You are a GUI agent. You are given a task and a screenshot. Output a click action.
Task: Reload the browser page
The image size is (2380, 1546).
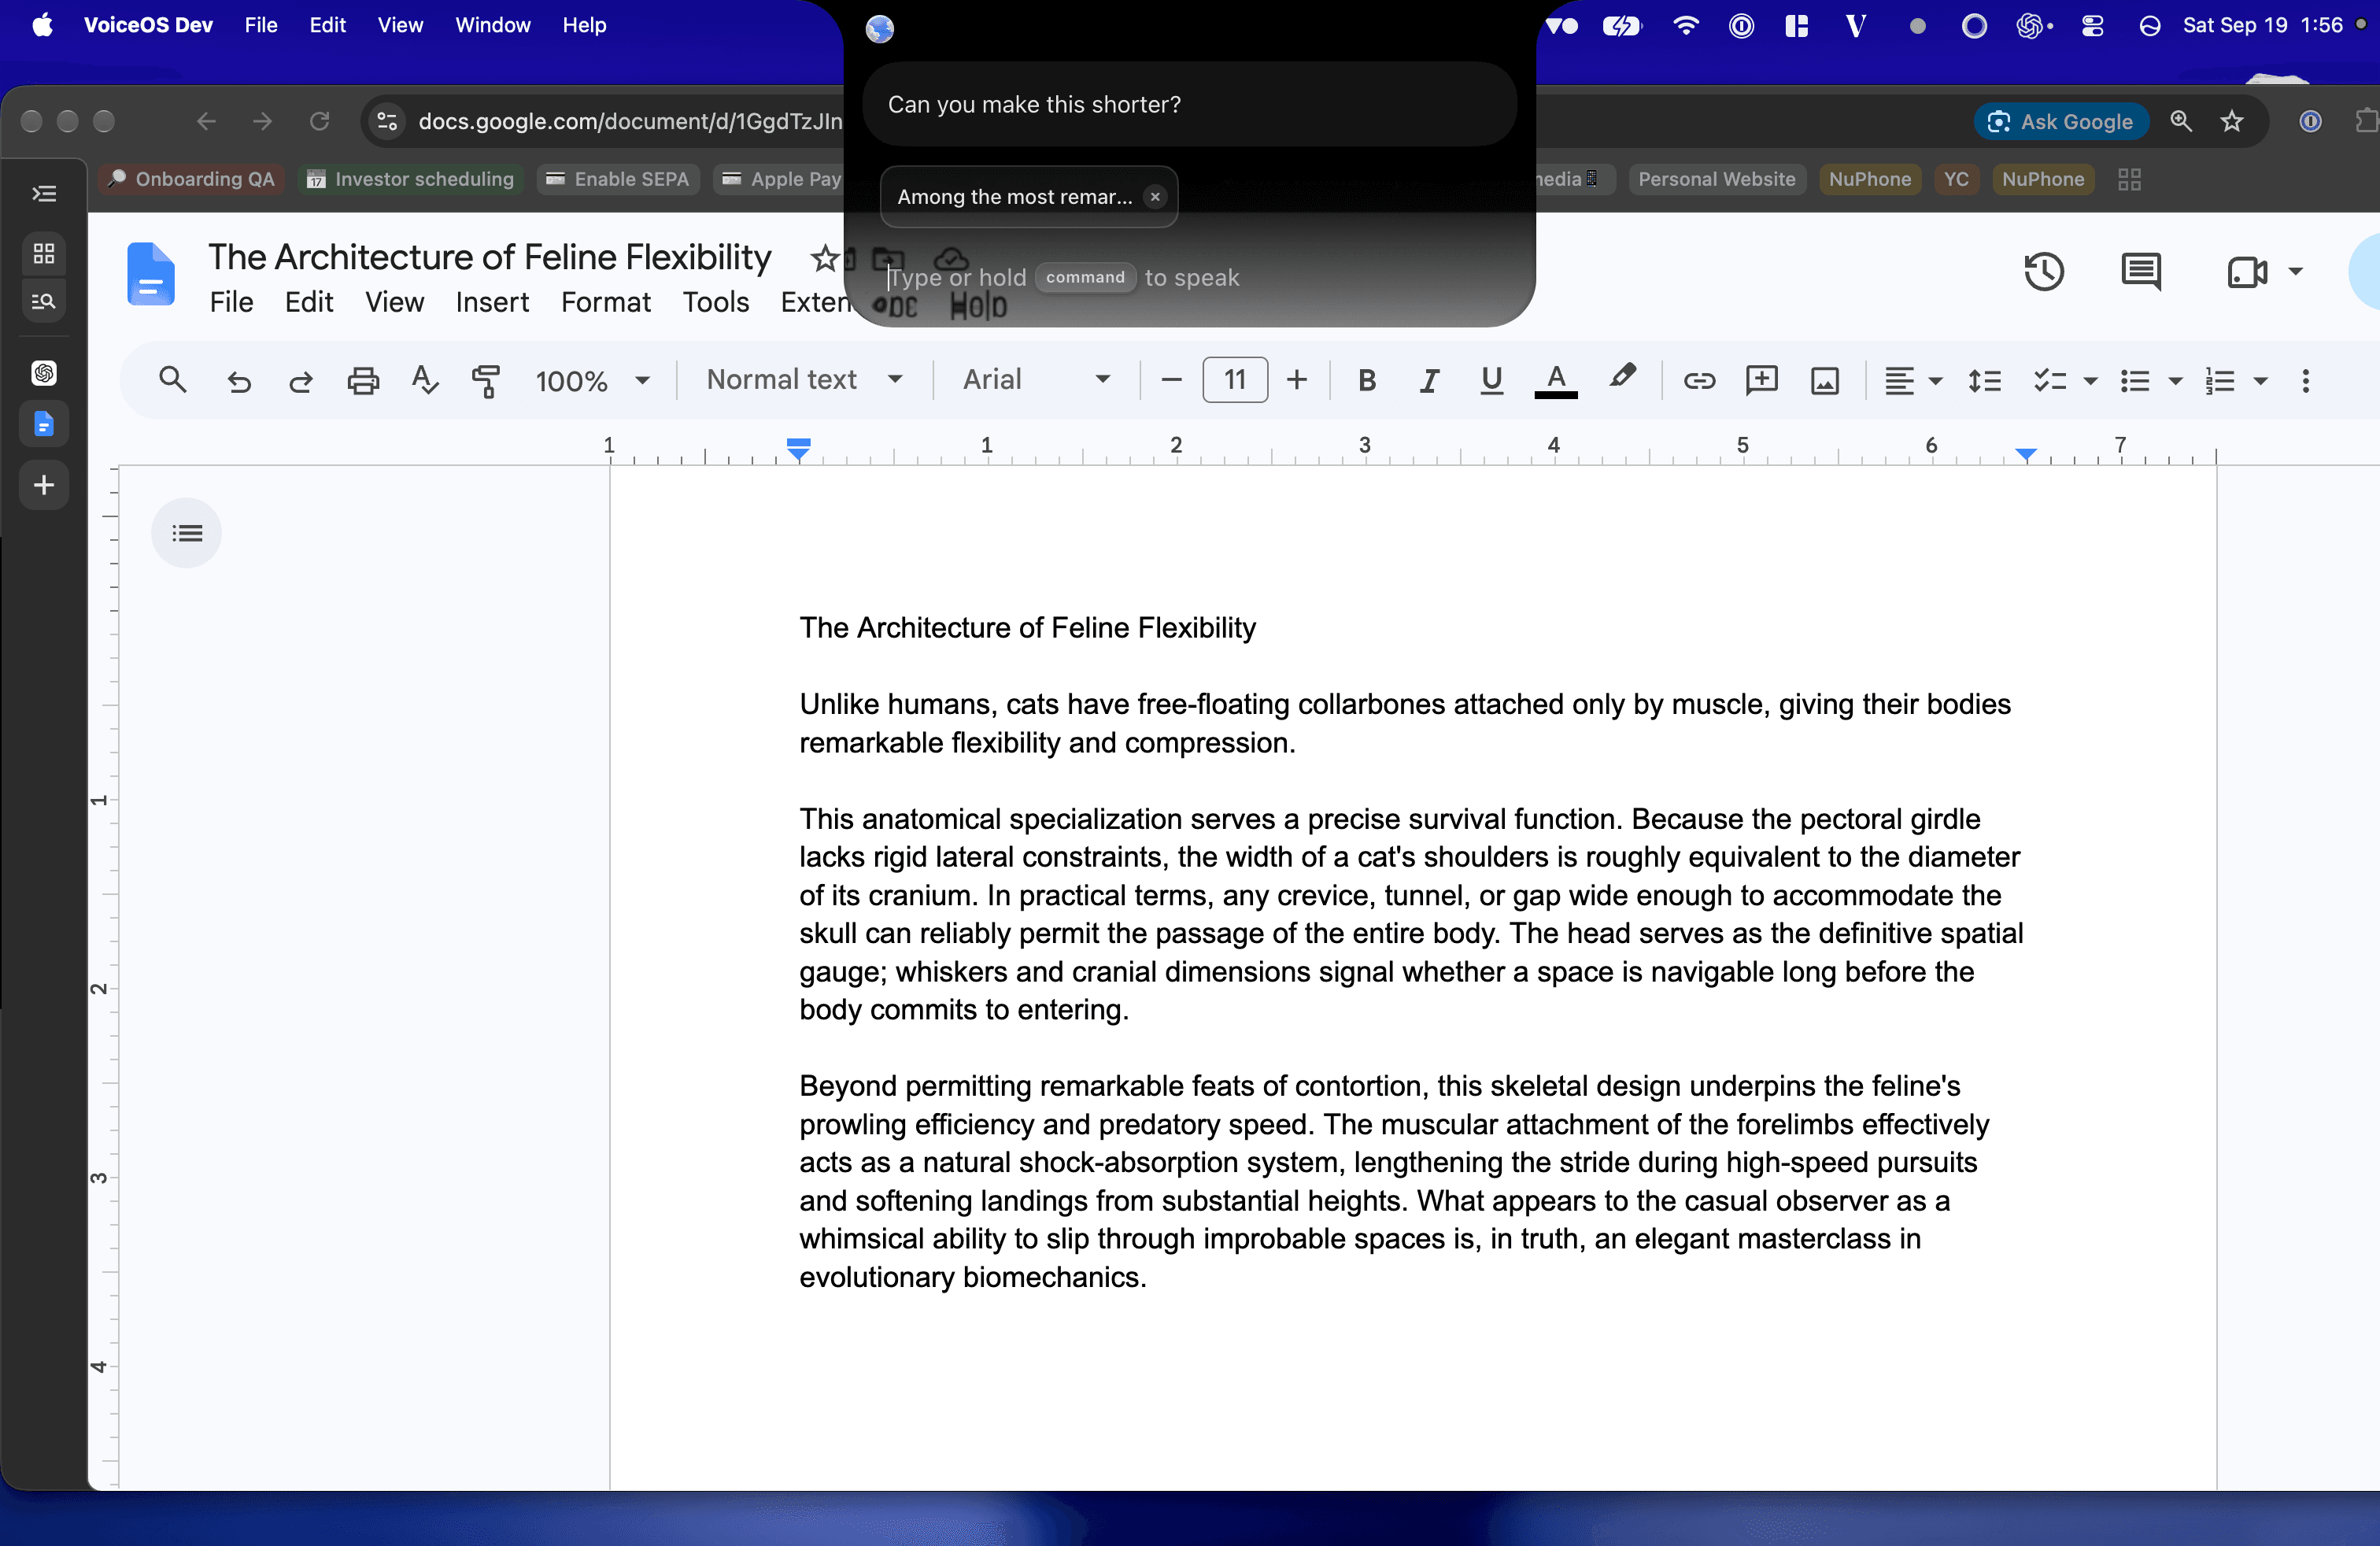320,121
